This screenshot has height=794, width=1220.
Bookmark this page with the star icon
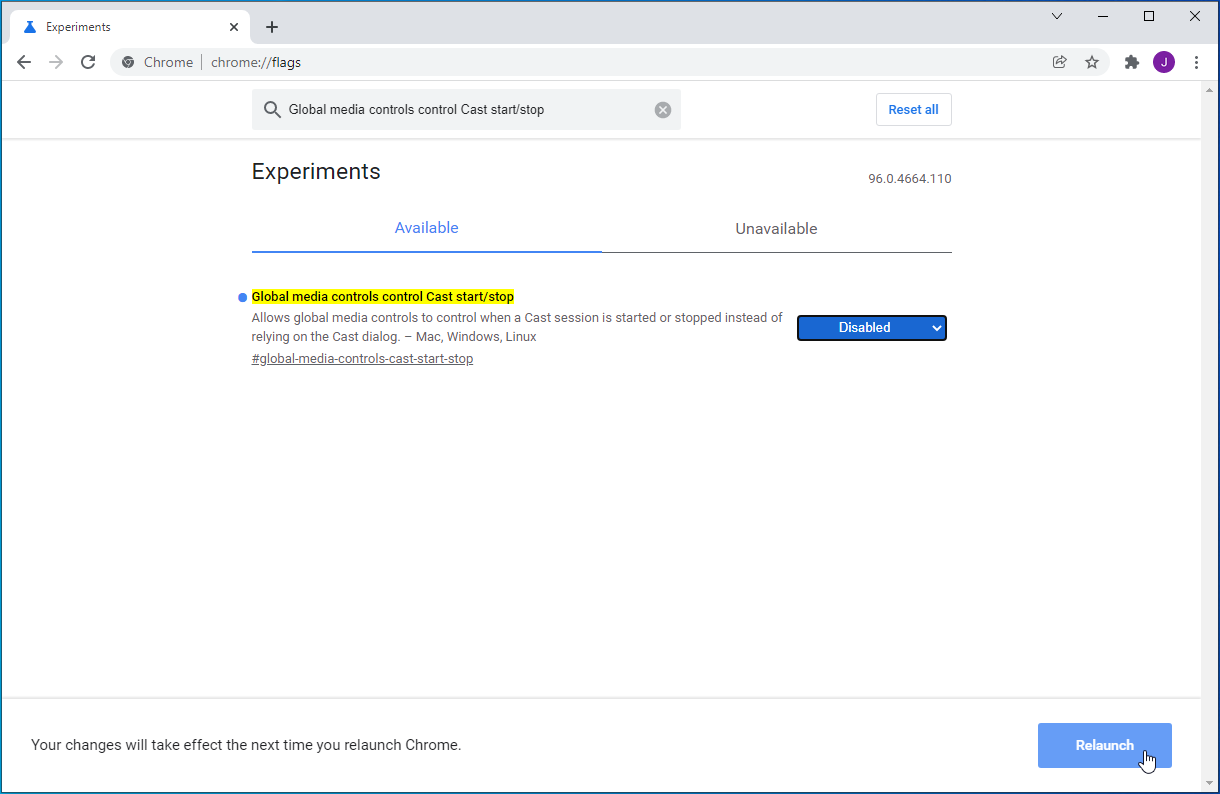1092,62
